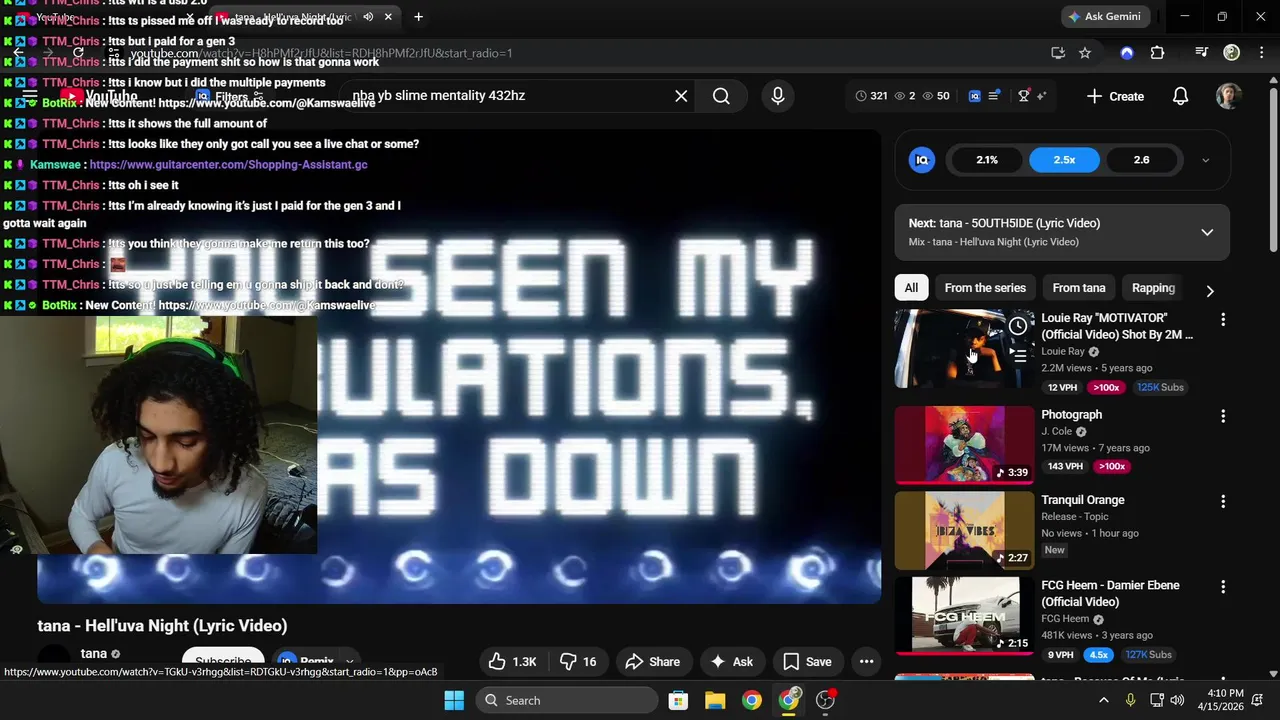
Task: Open FCG Heem - Damier Ebene video title
Action: (1110, 593)
